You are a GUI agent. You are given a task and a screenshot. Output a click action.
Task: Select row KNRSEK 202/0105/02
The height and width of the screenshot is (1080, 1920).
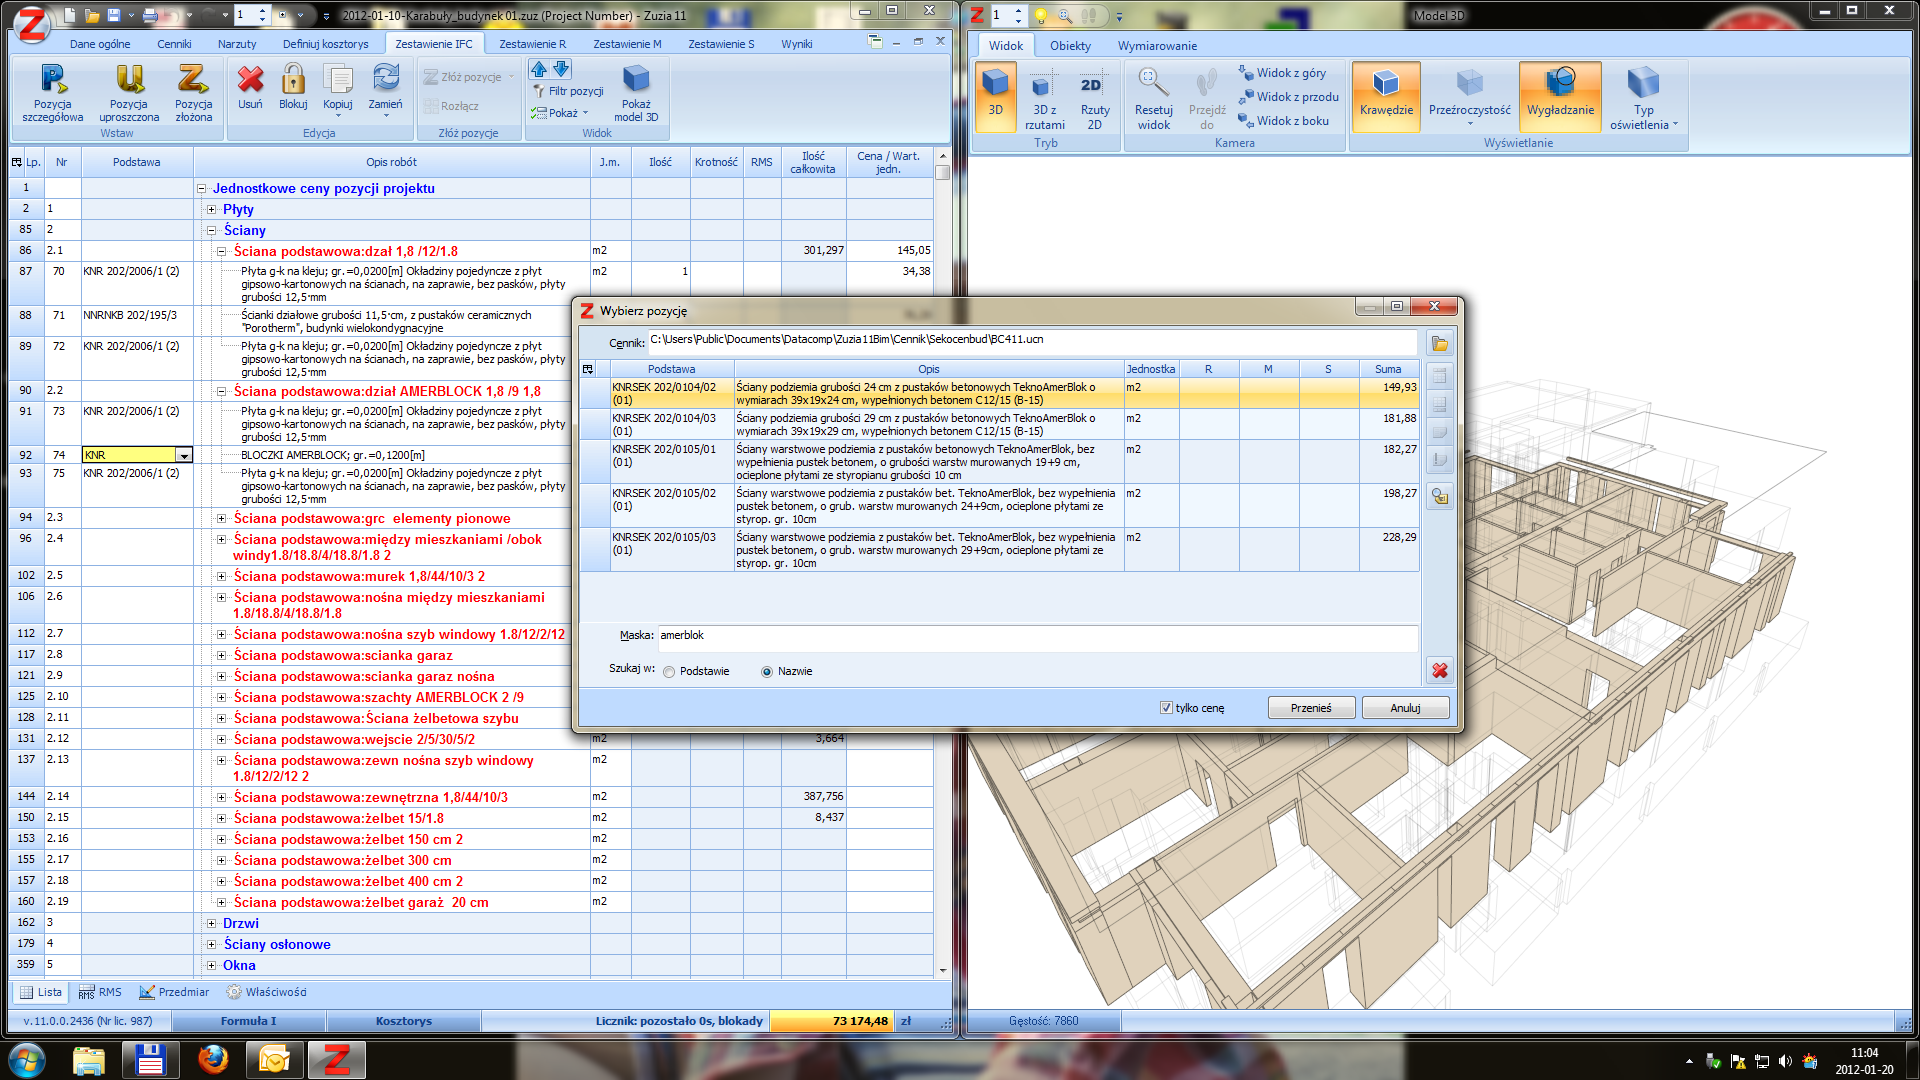pos(1000,506)
